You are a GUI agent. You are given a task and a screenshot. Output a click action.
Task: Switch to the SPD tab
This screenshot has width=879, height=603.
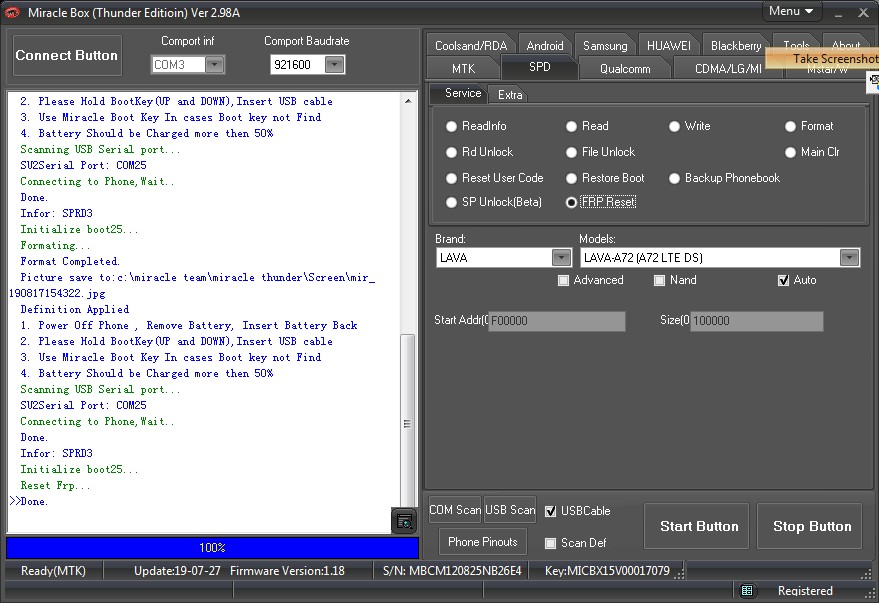tap(539, 67)
